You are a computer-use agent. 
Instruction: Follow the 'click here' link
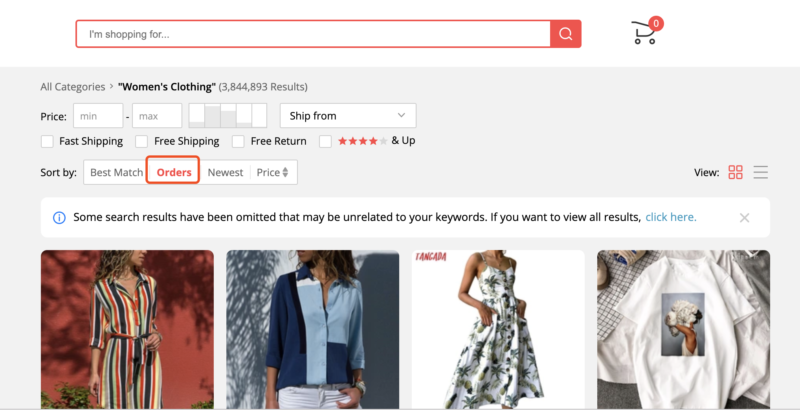[x=670, y=217]
